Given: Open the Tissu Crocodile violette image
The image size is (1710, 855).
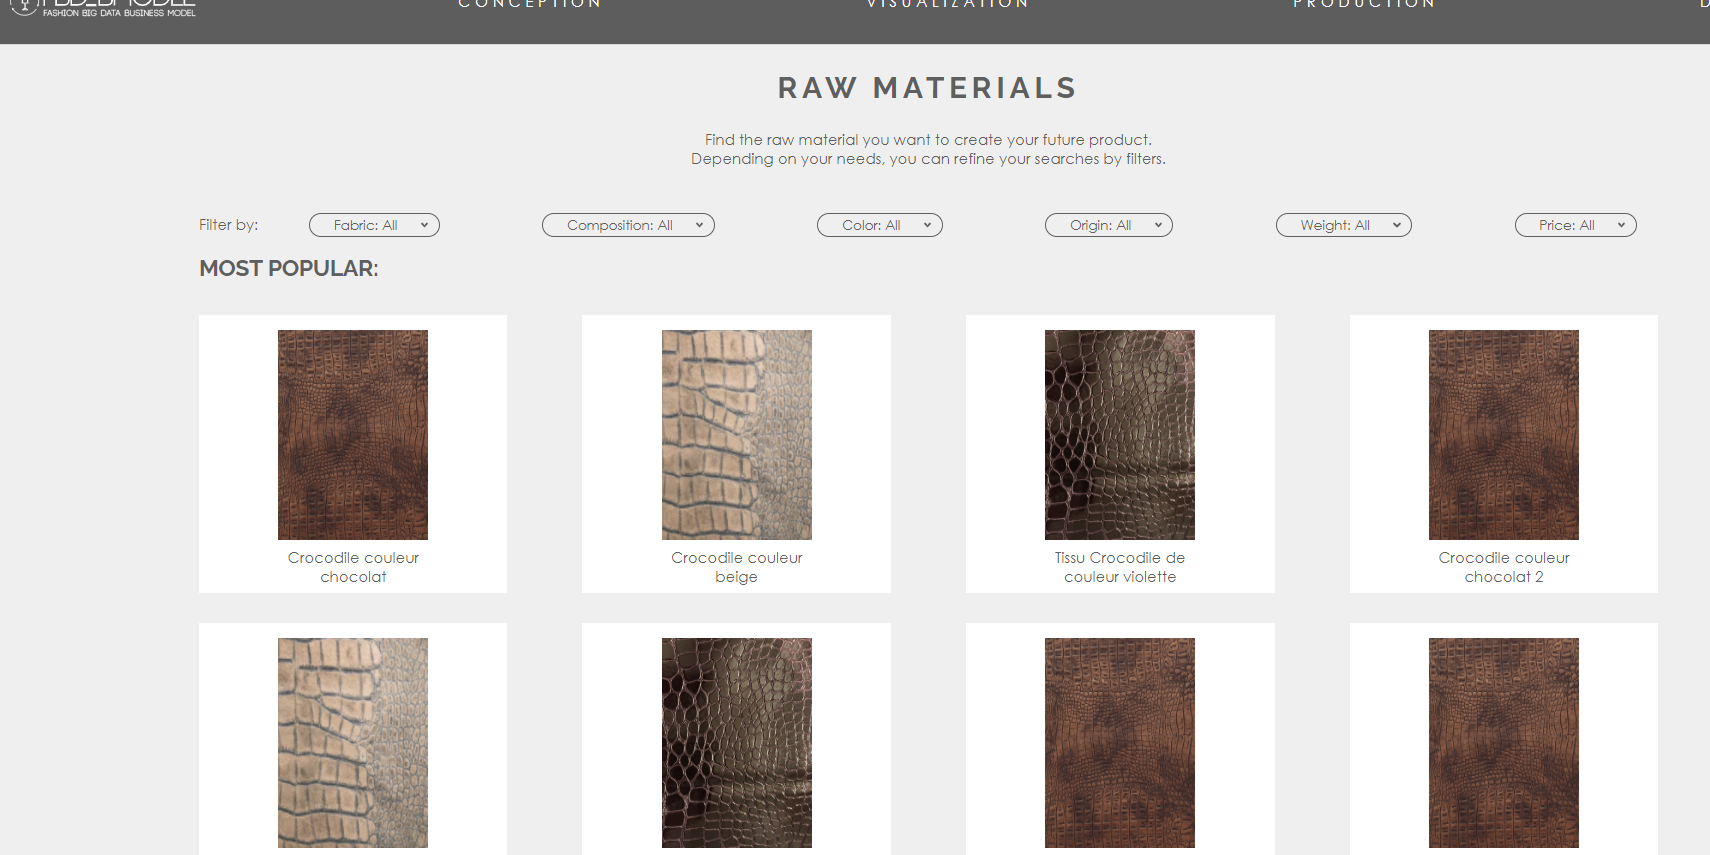Looking at the screenshot, I should (x=1120, y=435).
